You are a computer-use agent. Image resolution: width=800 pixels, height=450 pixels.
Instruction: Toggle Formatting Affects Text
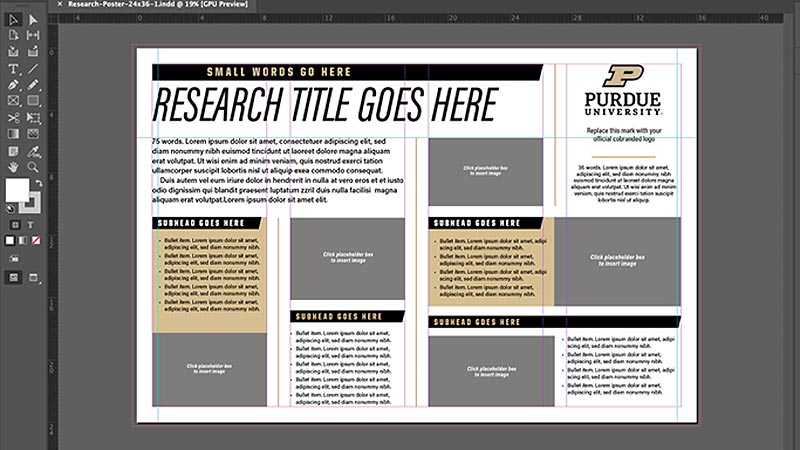(x=31, y=225)
